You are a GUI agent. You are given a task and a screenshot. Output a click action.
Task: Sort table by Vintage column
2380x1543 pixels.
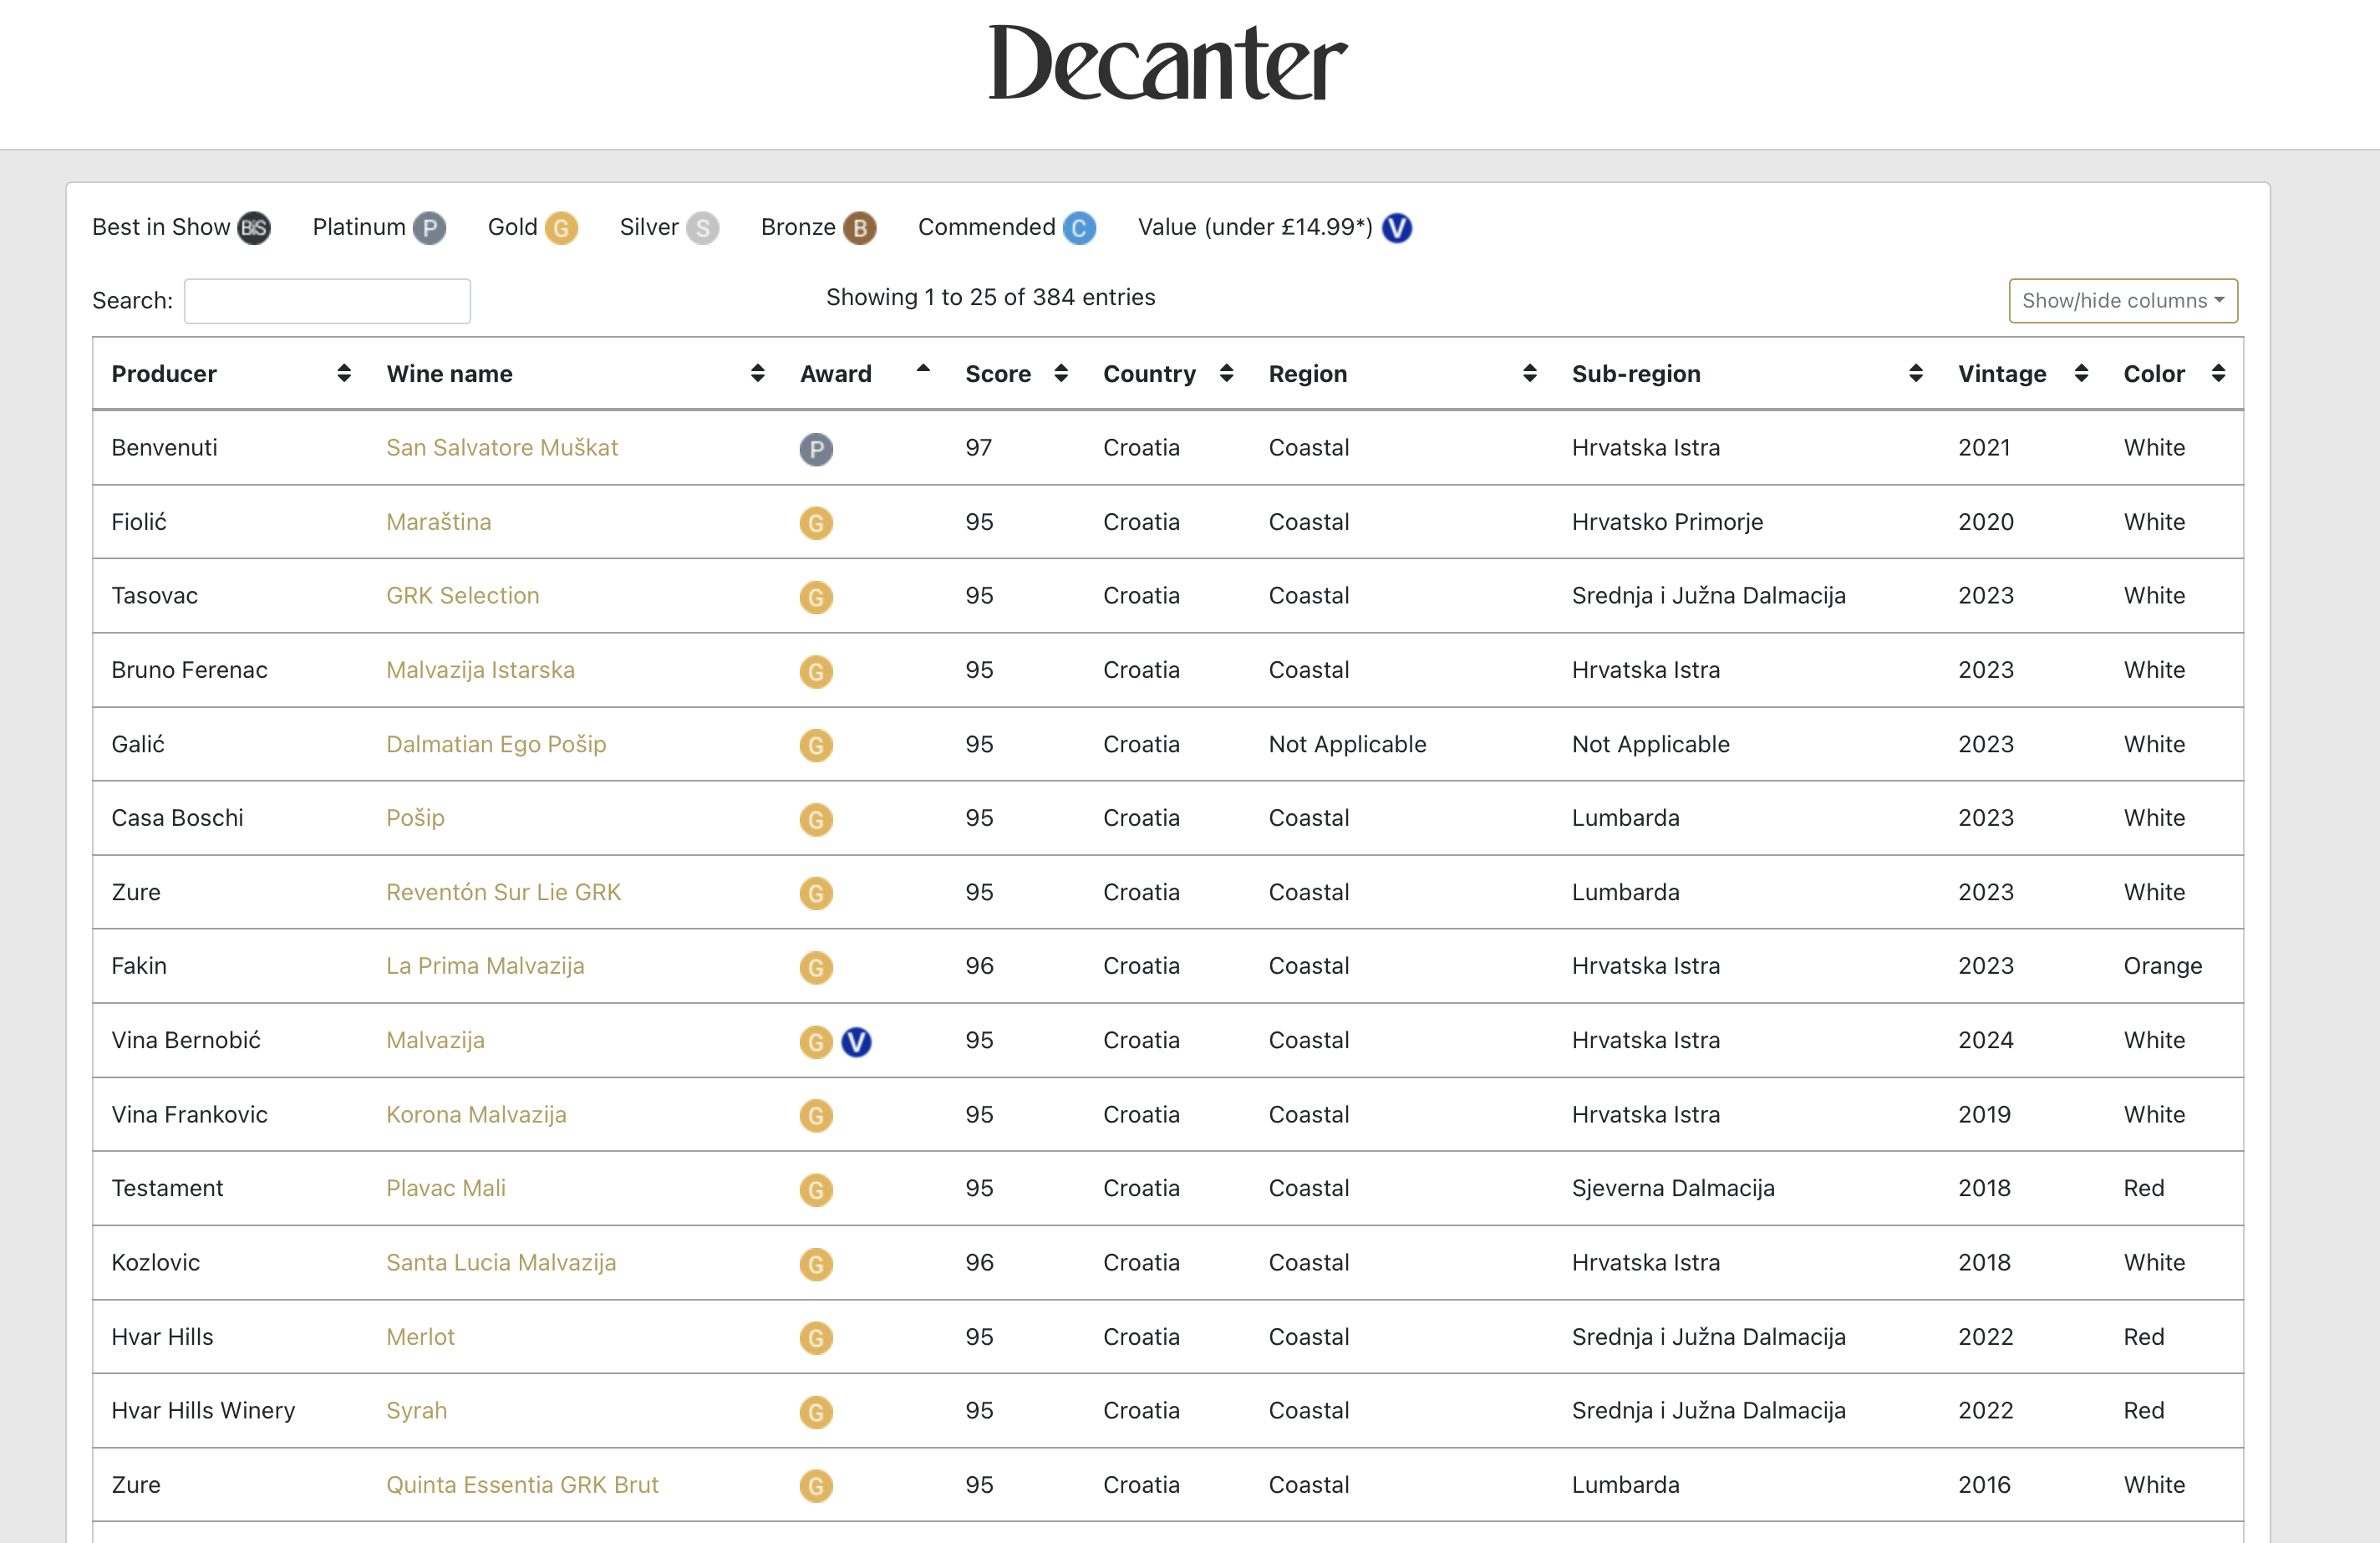coord(2022,374)
